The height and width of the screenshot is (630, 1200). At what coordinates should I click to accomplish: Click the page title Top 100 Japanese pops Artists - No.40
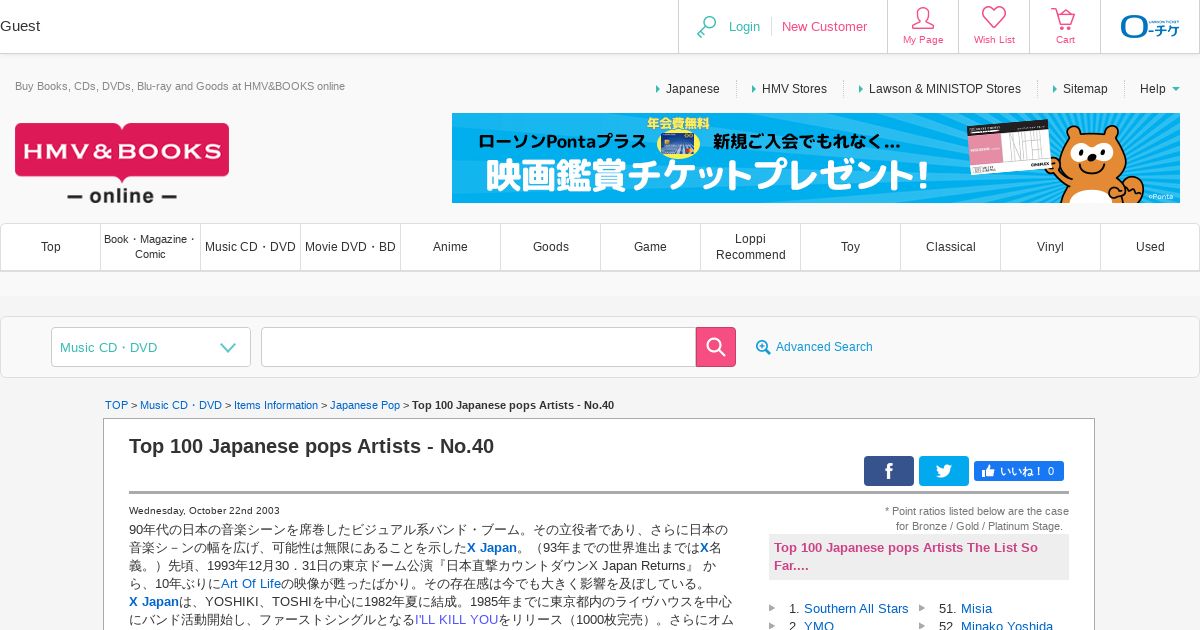click(x=311, y=446)
